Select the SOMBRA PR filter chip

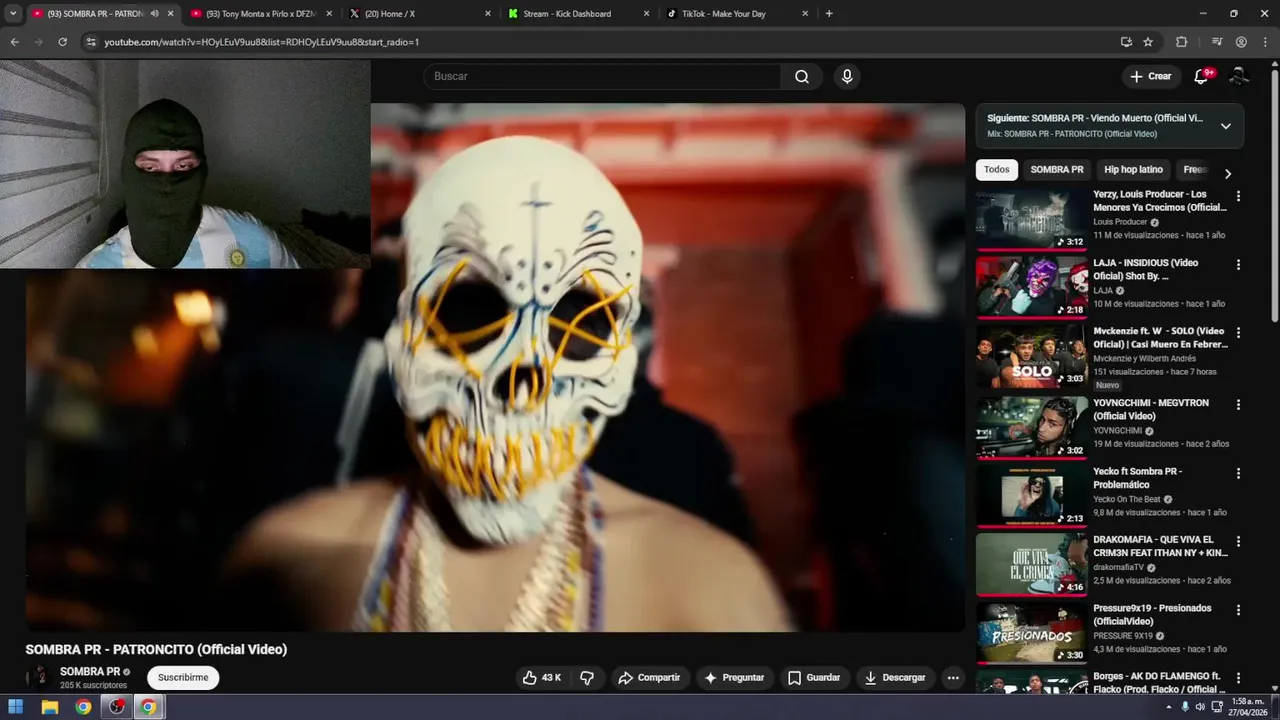(1057, 170)
